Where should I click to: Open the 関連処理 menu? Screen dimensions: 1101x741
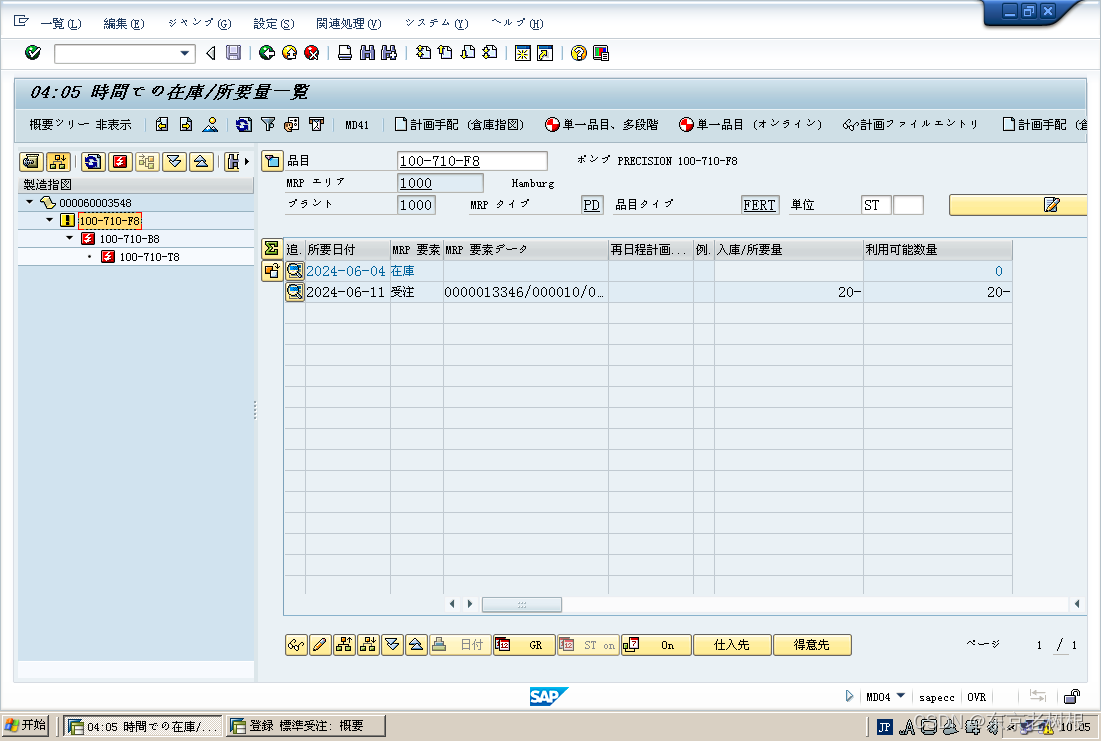(348, 23)
